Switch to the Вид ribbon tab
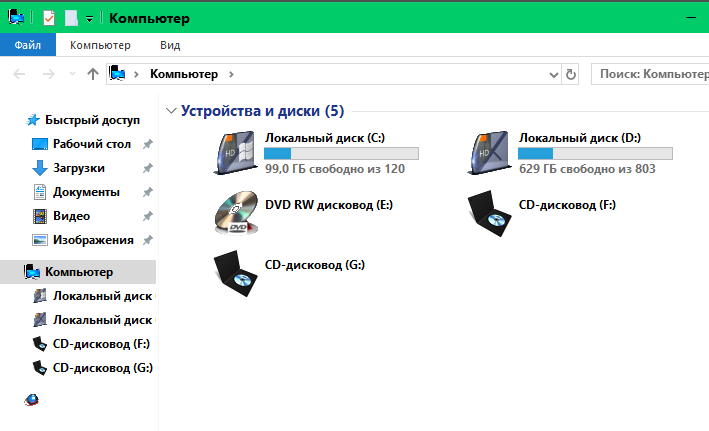 click(170, 45)
